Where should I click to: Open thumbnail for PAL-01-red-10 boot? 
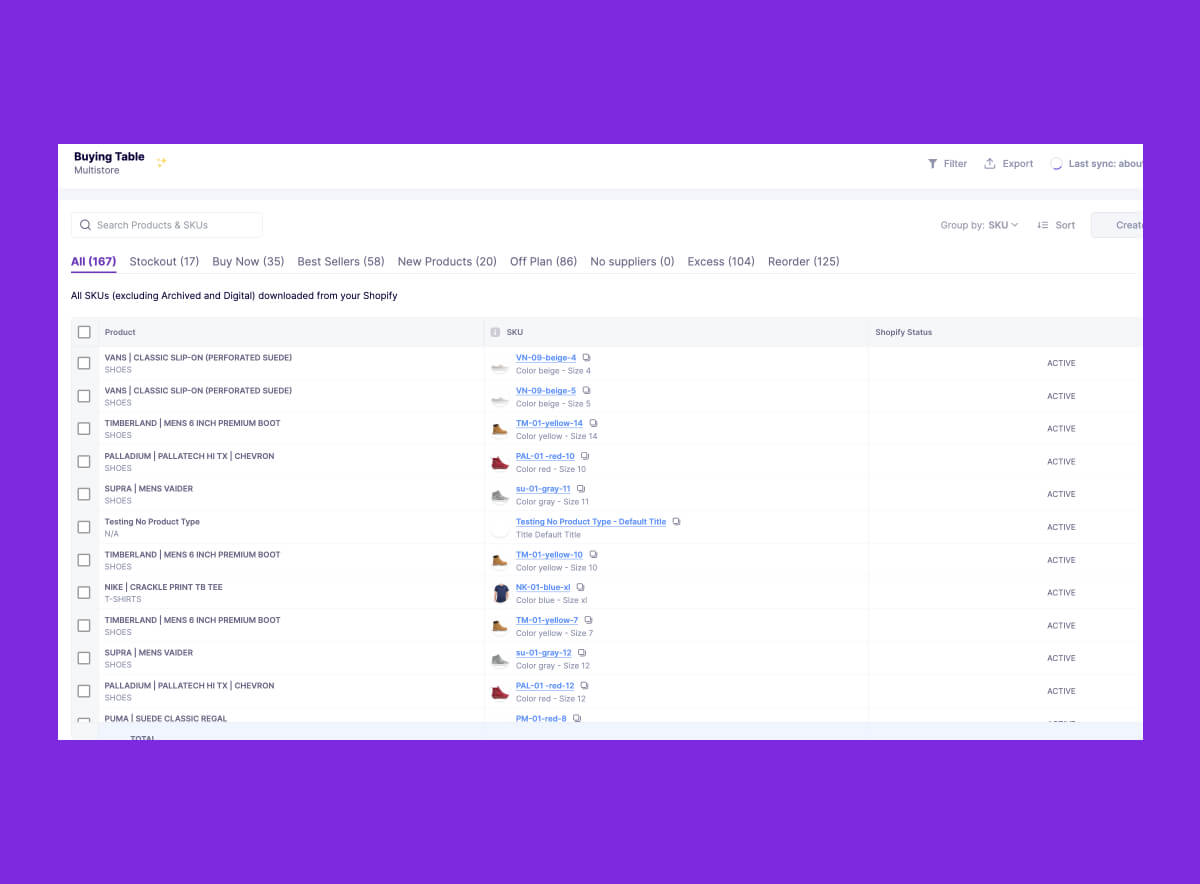click(x=500, y=463)
